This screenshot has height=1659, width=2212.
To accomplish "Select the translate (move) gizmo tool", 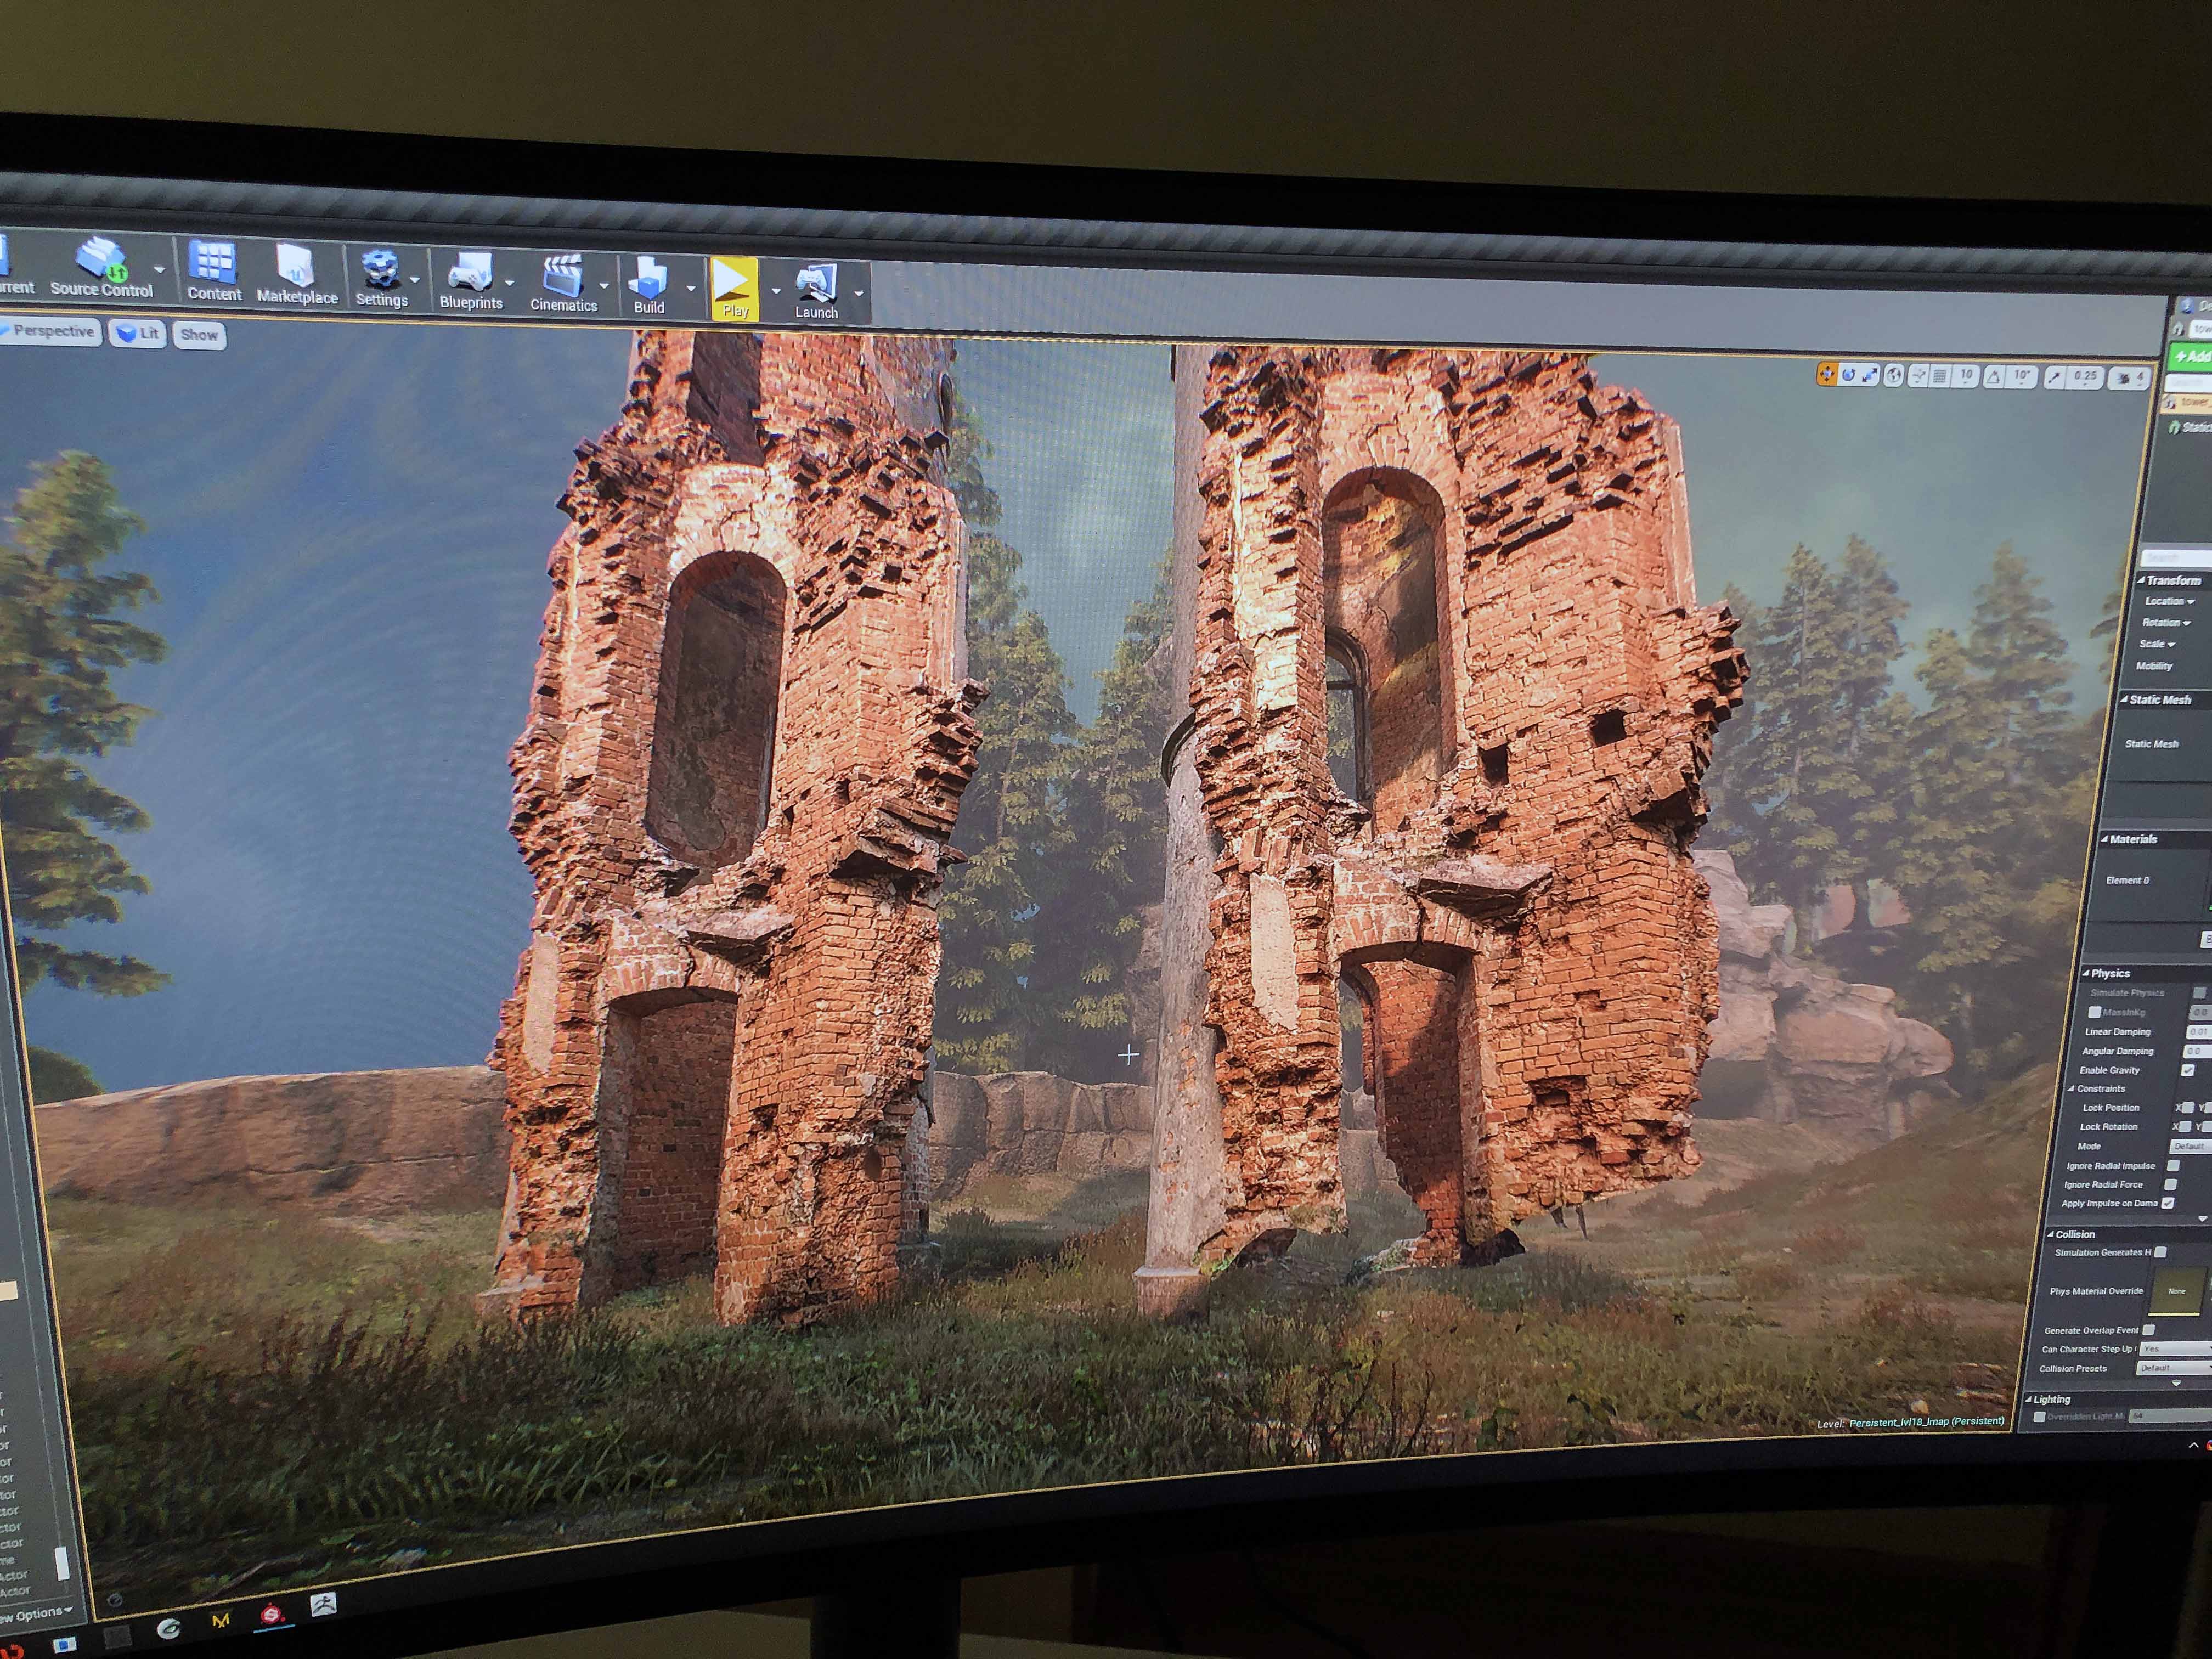I will 1826,374.
